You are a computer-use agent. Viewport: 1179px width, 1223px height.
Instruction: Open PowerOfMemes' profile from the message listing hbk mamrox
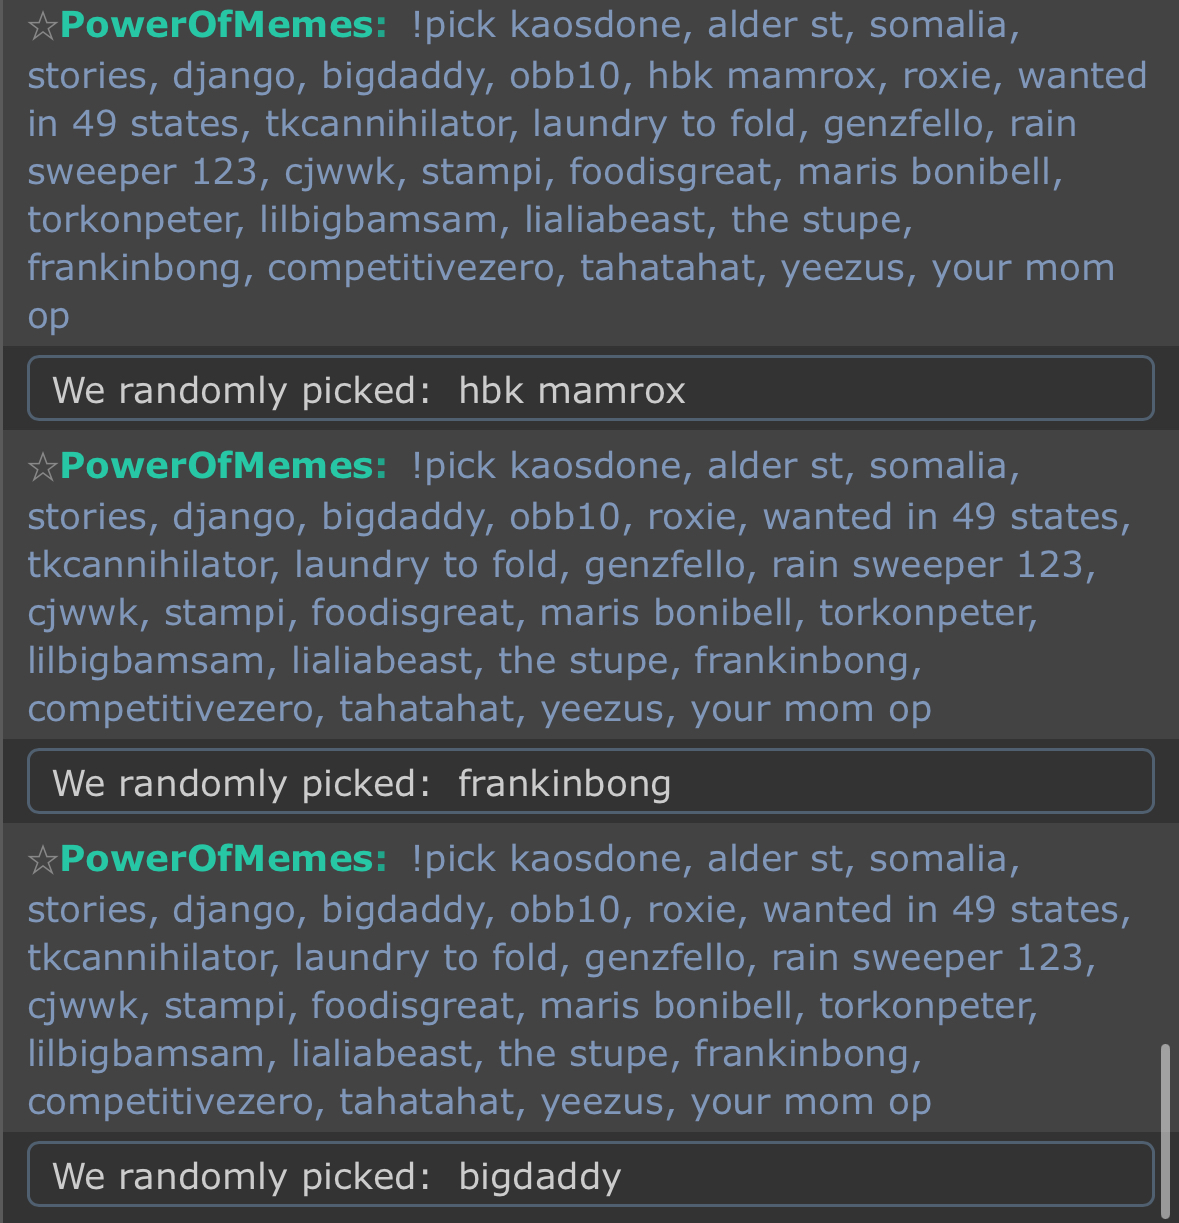(x=223, y=26)
